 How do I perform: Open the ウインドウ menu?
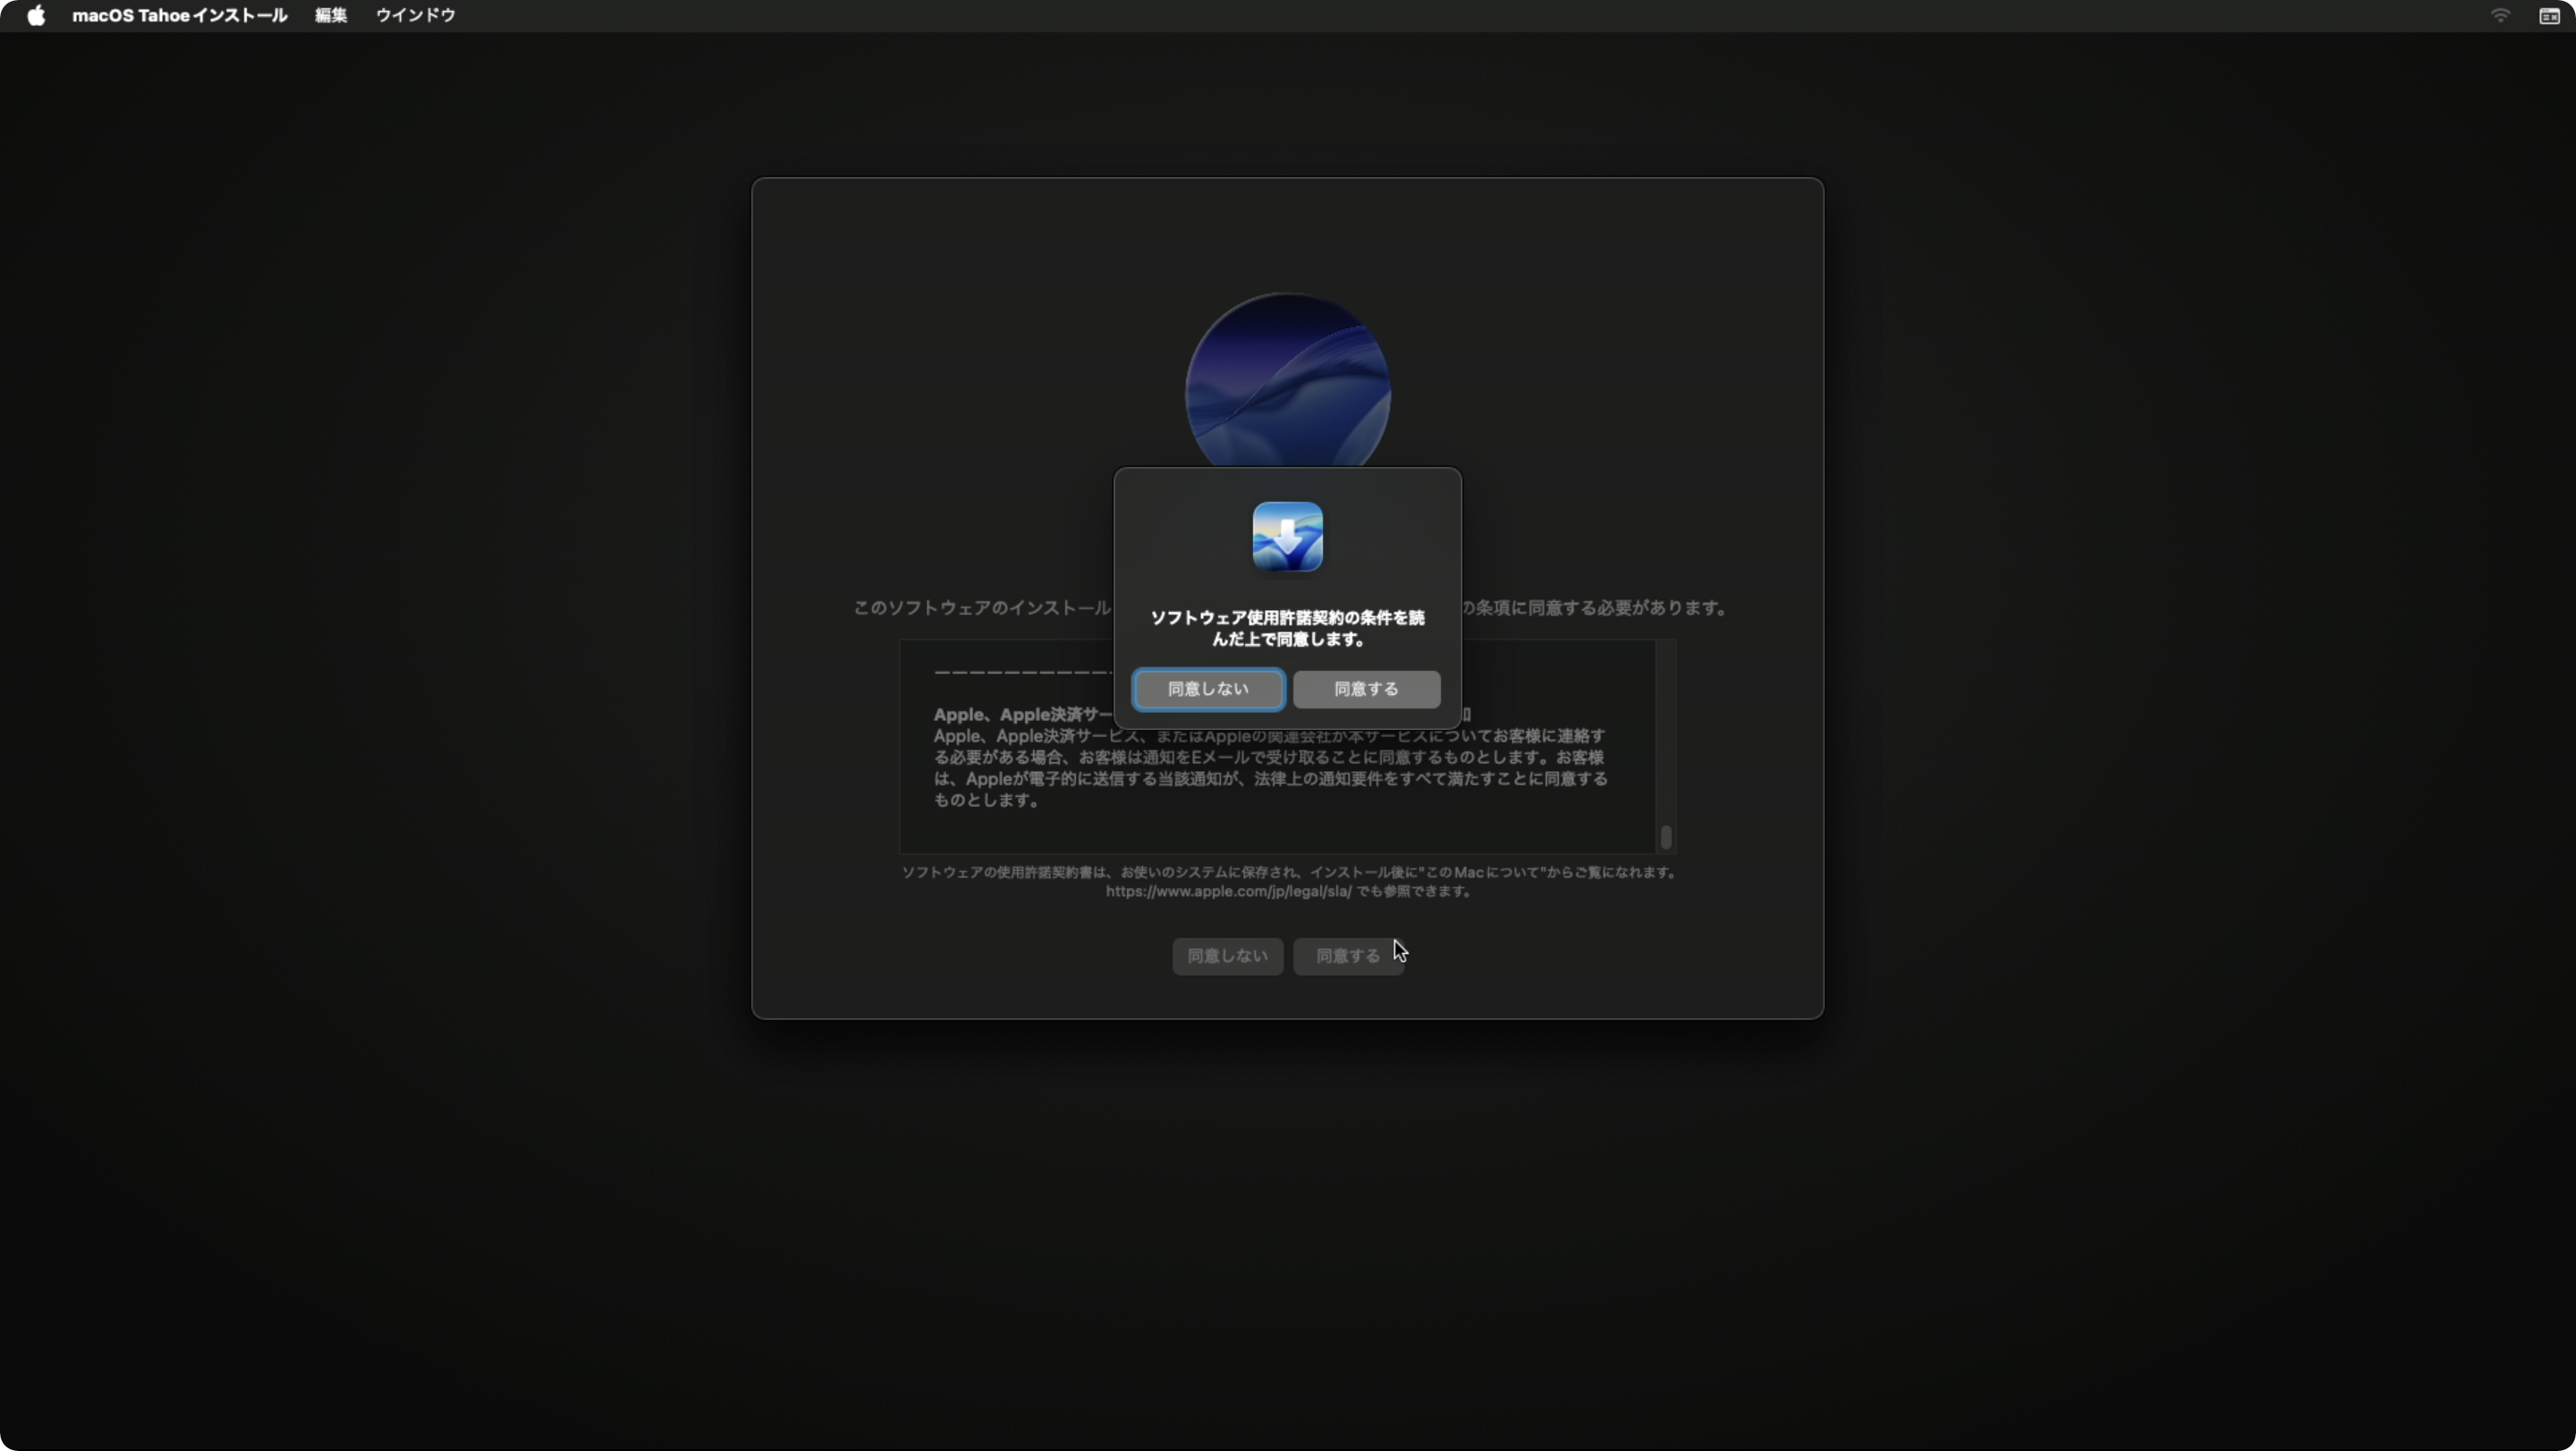click(416, 16)
